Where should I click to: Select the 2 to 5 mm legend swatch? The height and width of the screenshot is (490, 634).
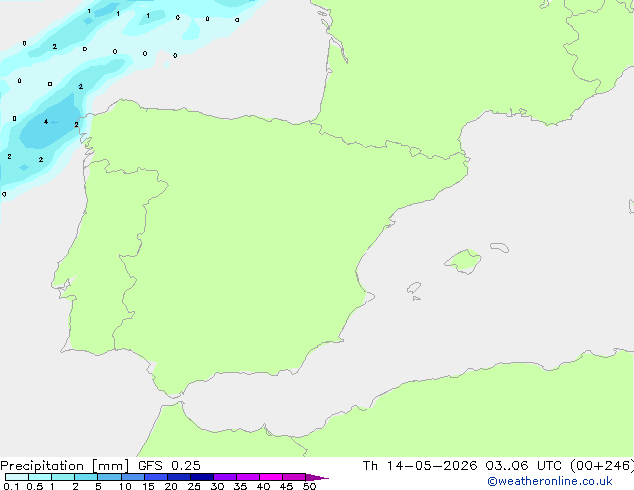point(86,477)
